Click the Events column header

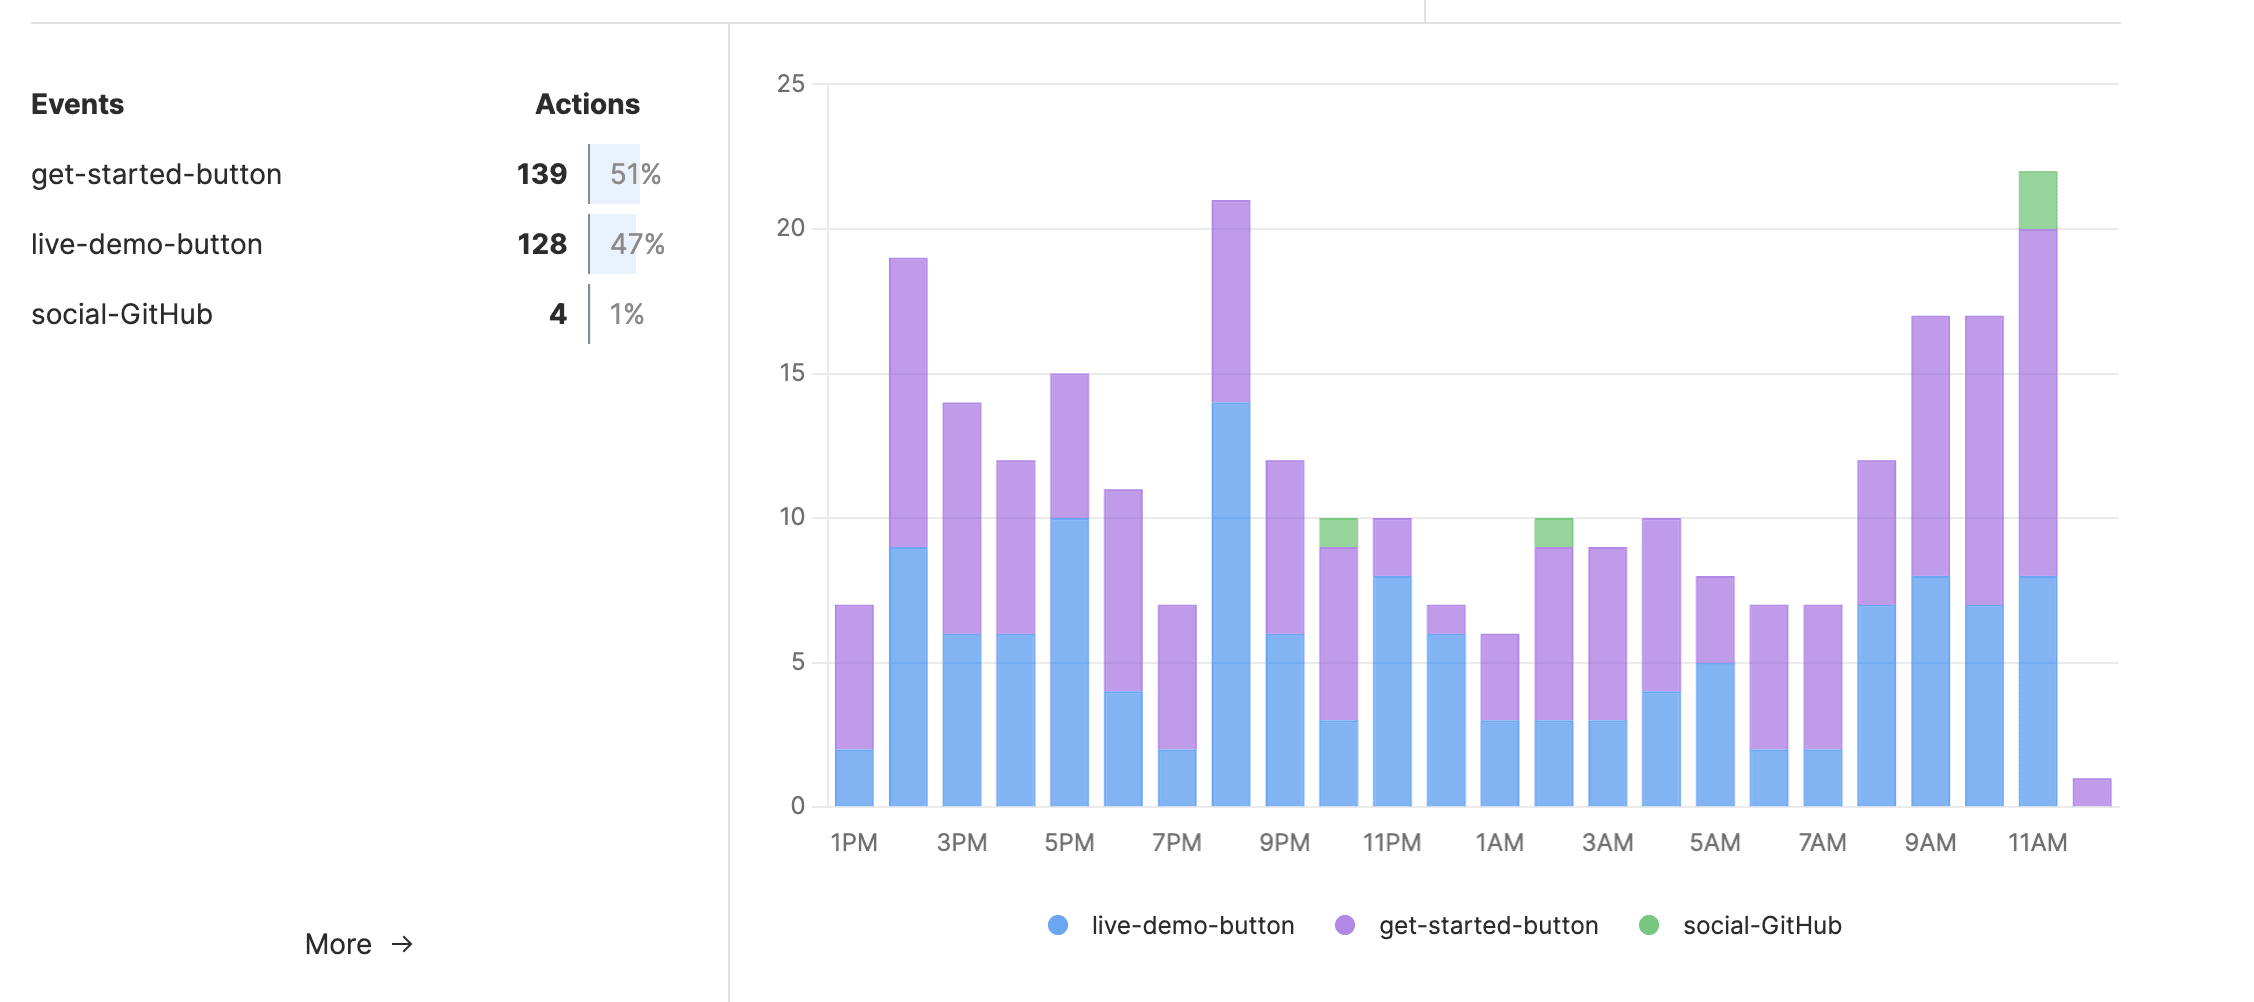[77, 104]
